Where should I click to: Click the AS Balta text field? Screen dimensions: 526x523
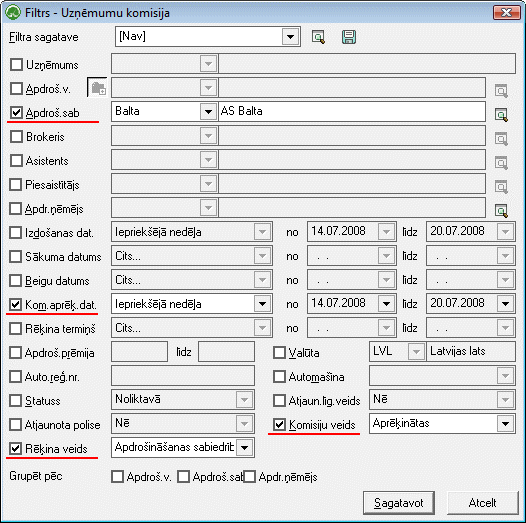(x=352, y=111)
